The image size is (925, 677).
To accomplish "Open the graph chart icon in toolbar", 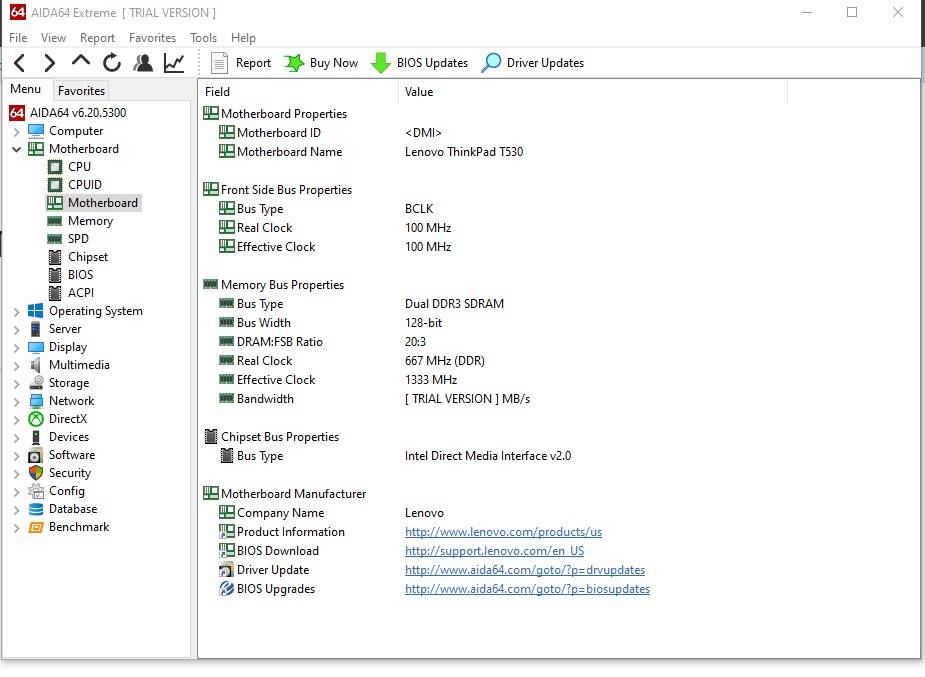I will coord(174,63).
